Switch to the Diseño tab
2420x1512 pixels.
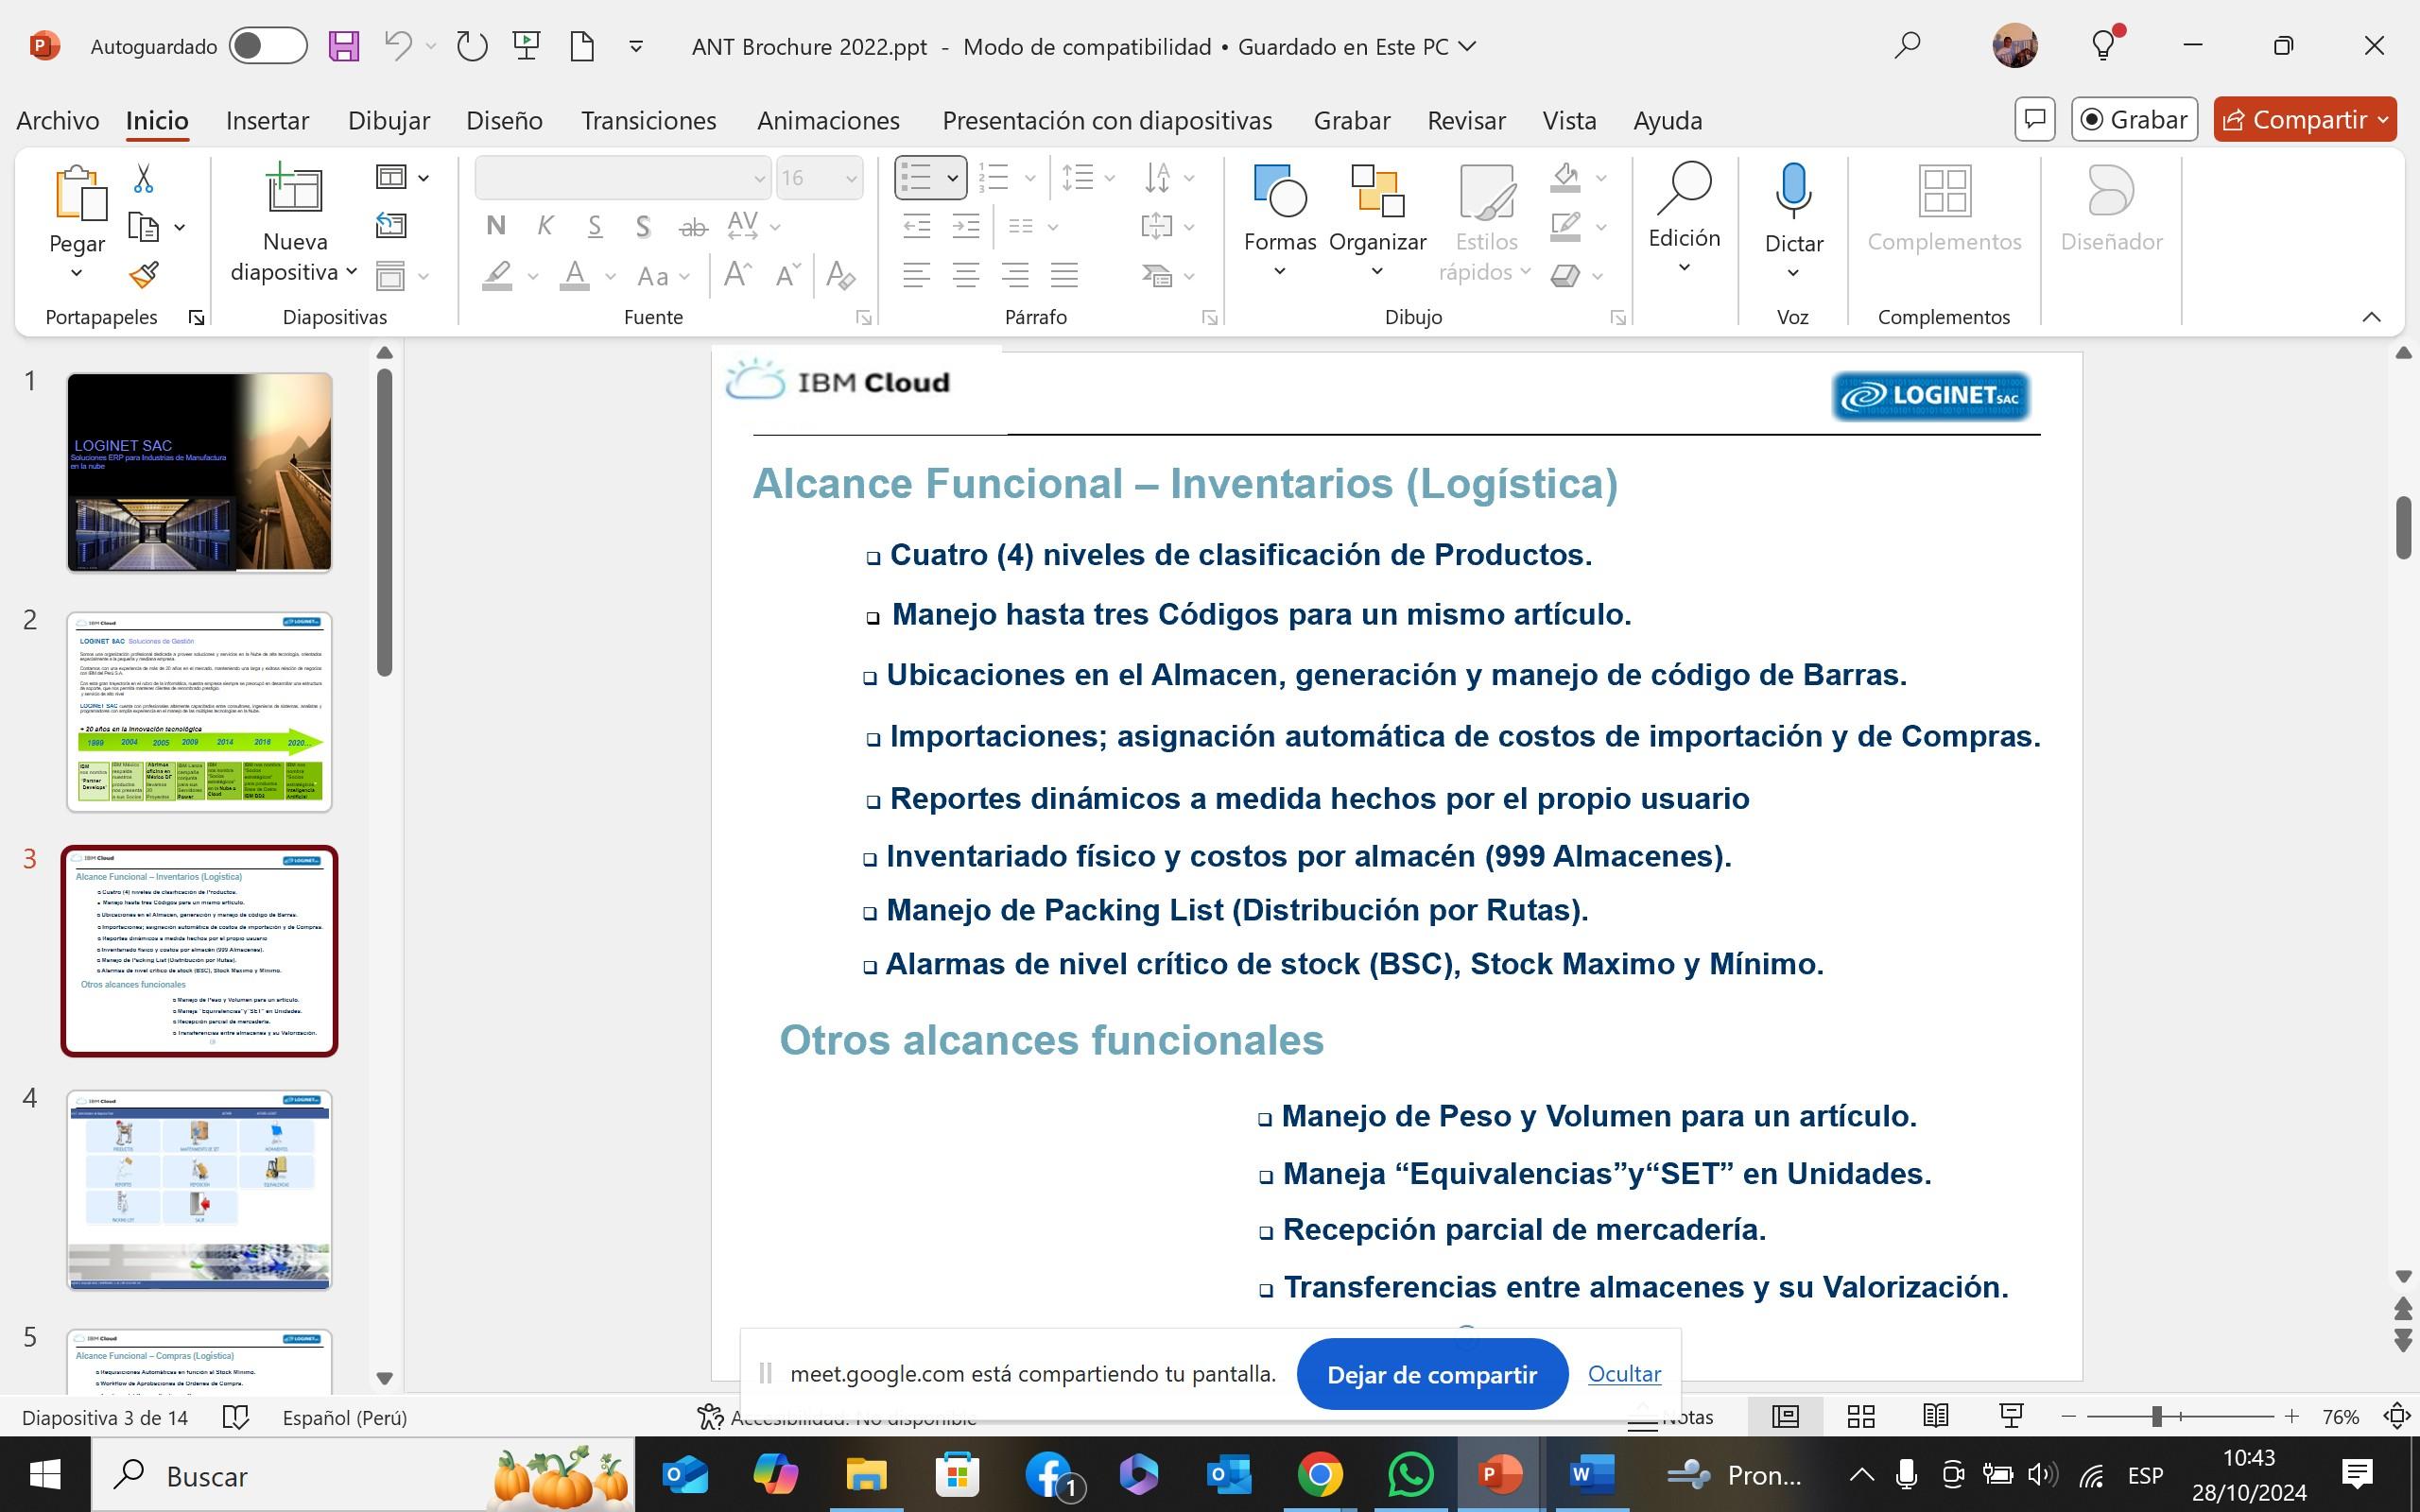tap(504, 120)
